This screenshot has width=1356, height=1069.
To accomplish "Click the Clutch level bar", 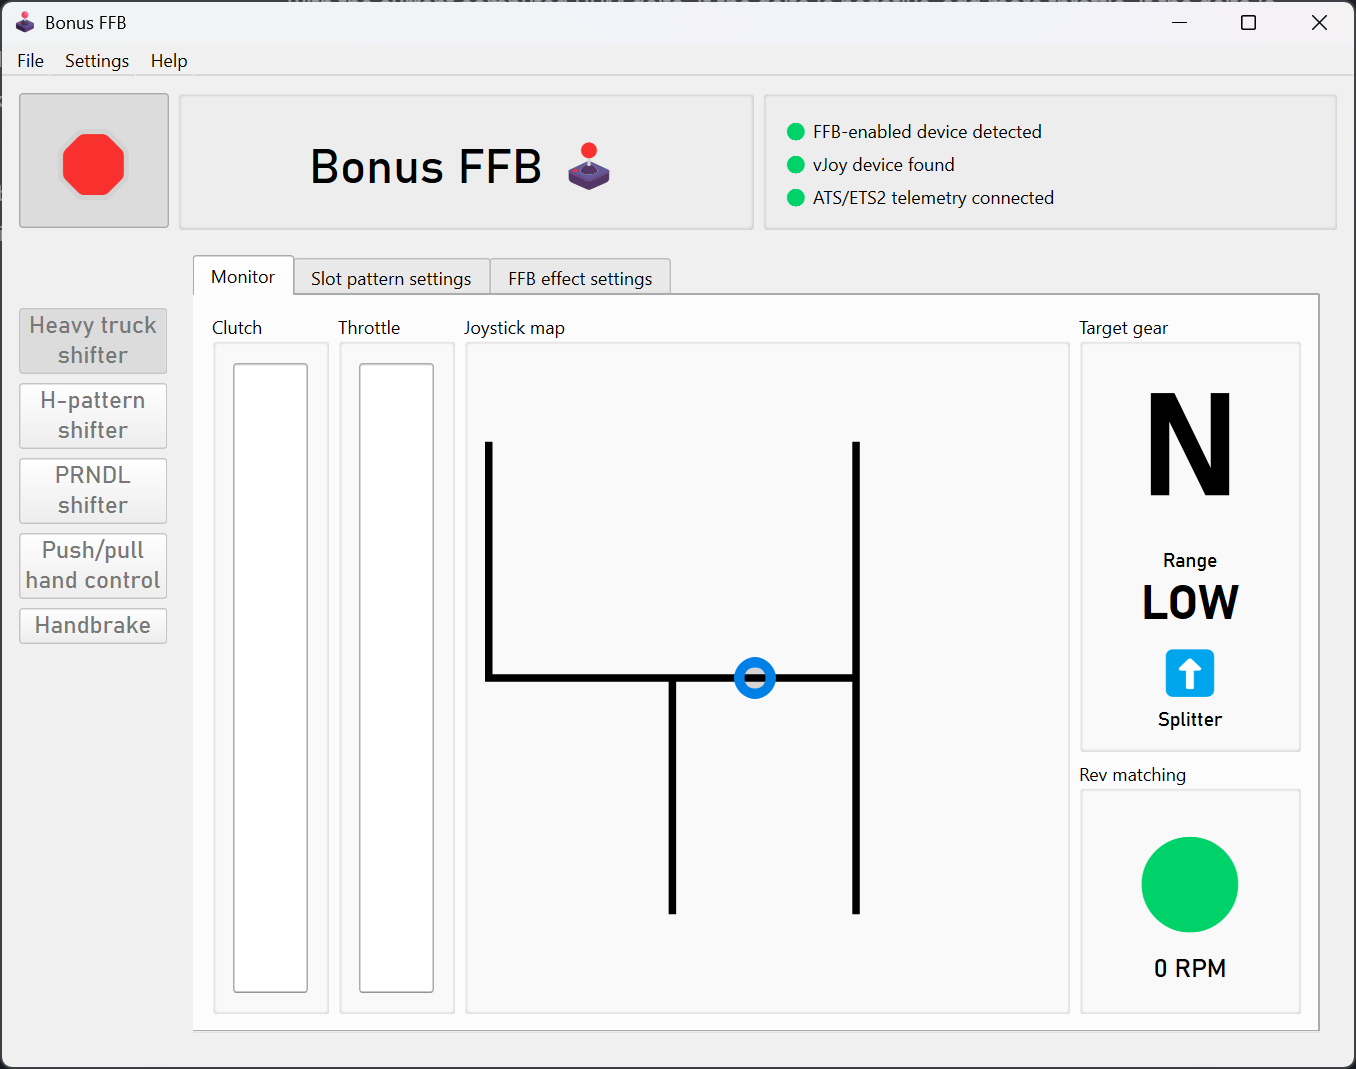I will click(x=270, y=678).
